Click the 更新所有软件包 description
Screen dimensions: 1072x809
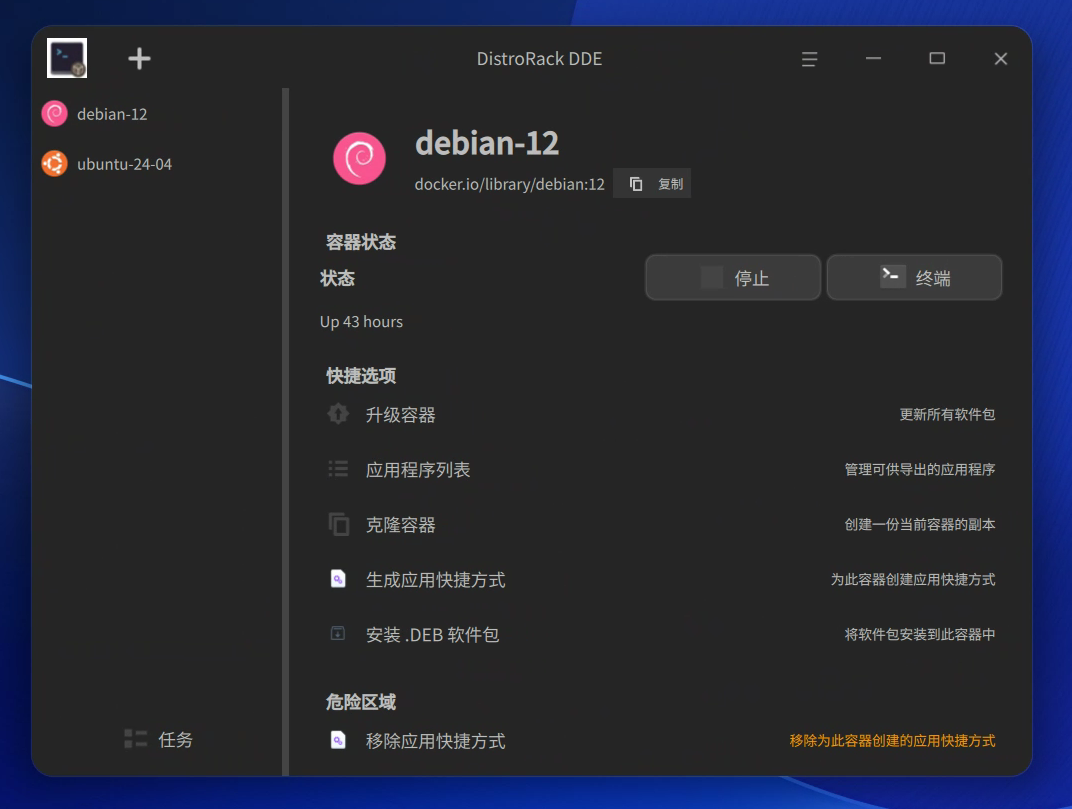(947, 414)
